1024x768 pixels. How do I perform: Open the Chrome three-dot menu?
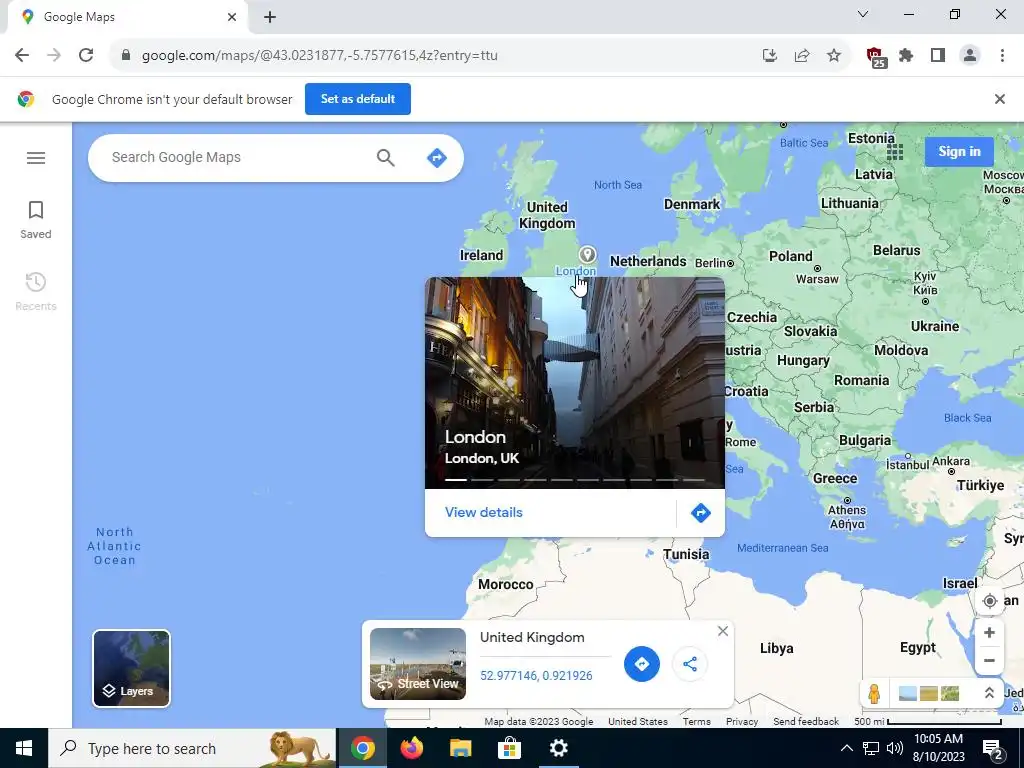[x=1002, y=56]
